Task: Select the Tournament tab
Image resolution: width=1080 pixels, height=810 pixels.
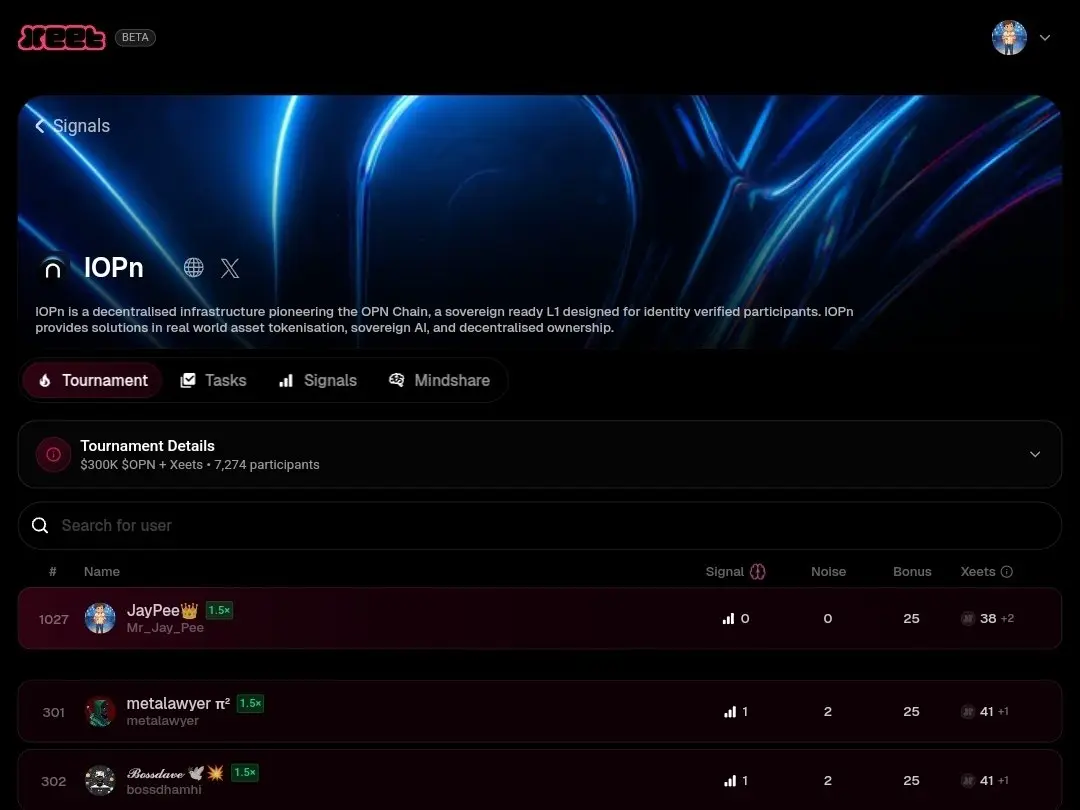Action: coord(93,380)
